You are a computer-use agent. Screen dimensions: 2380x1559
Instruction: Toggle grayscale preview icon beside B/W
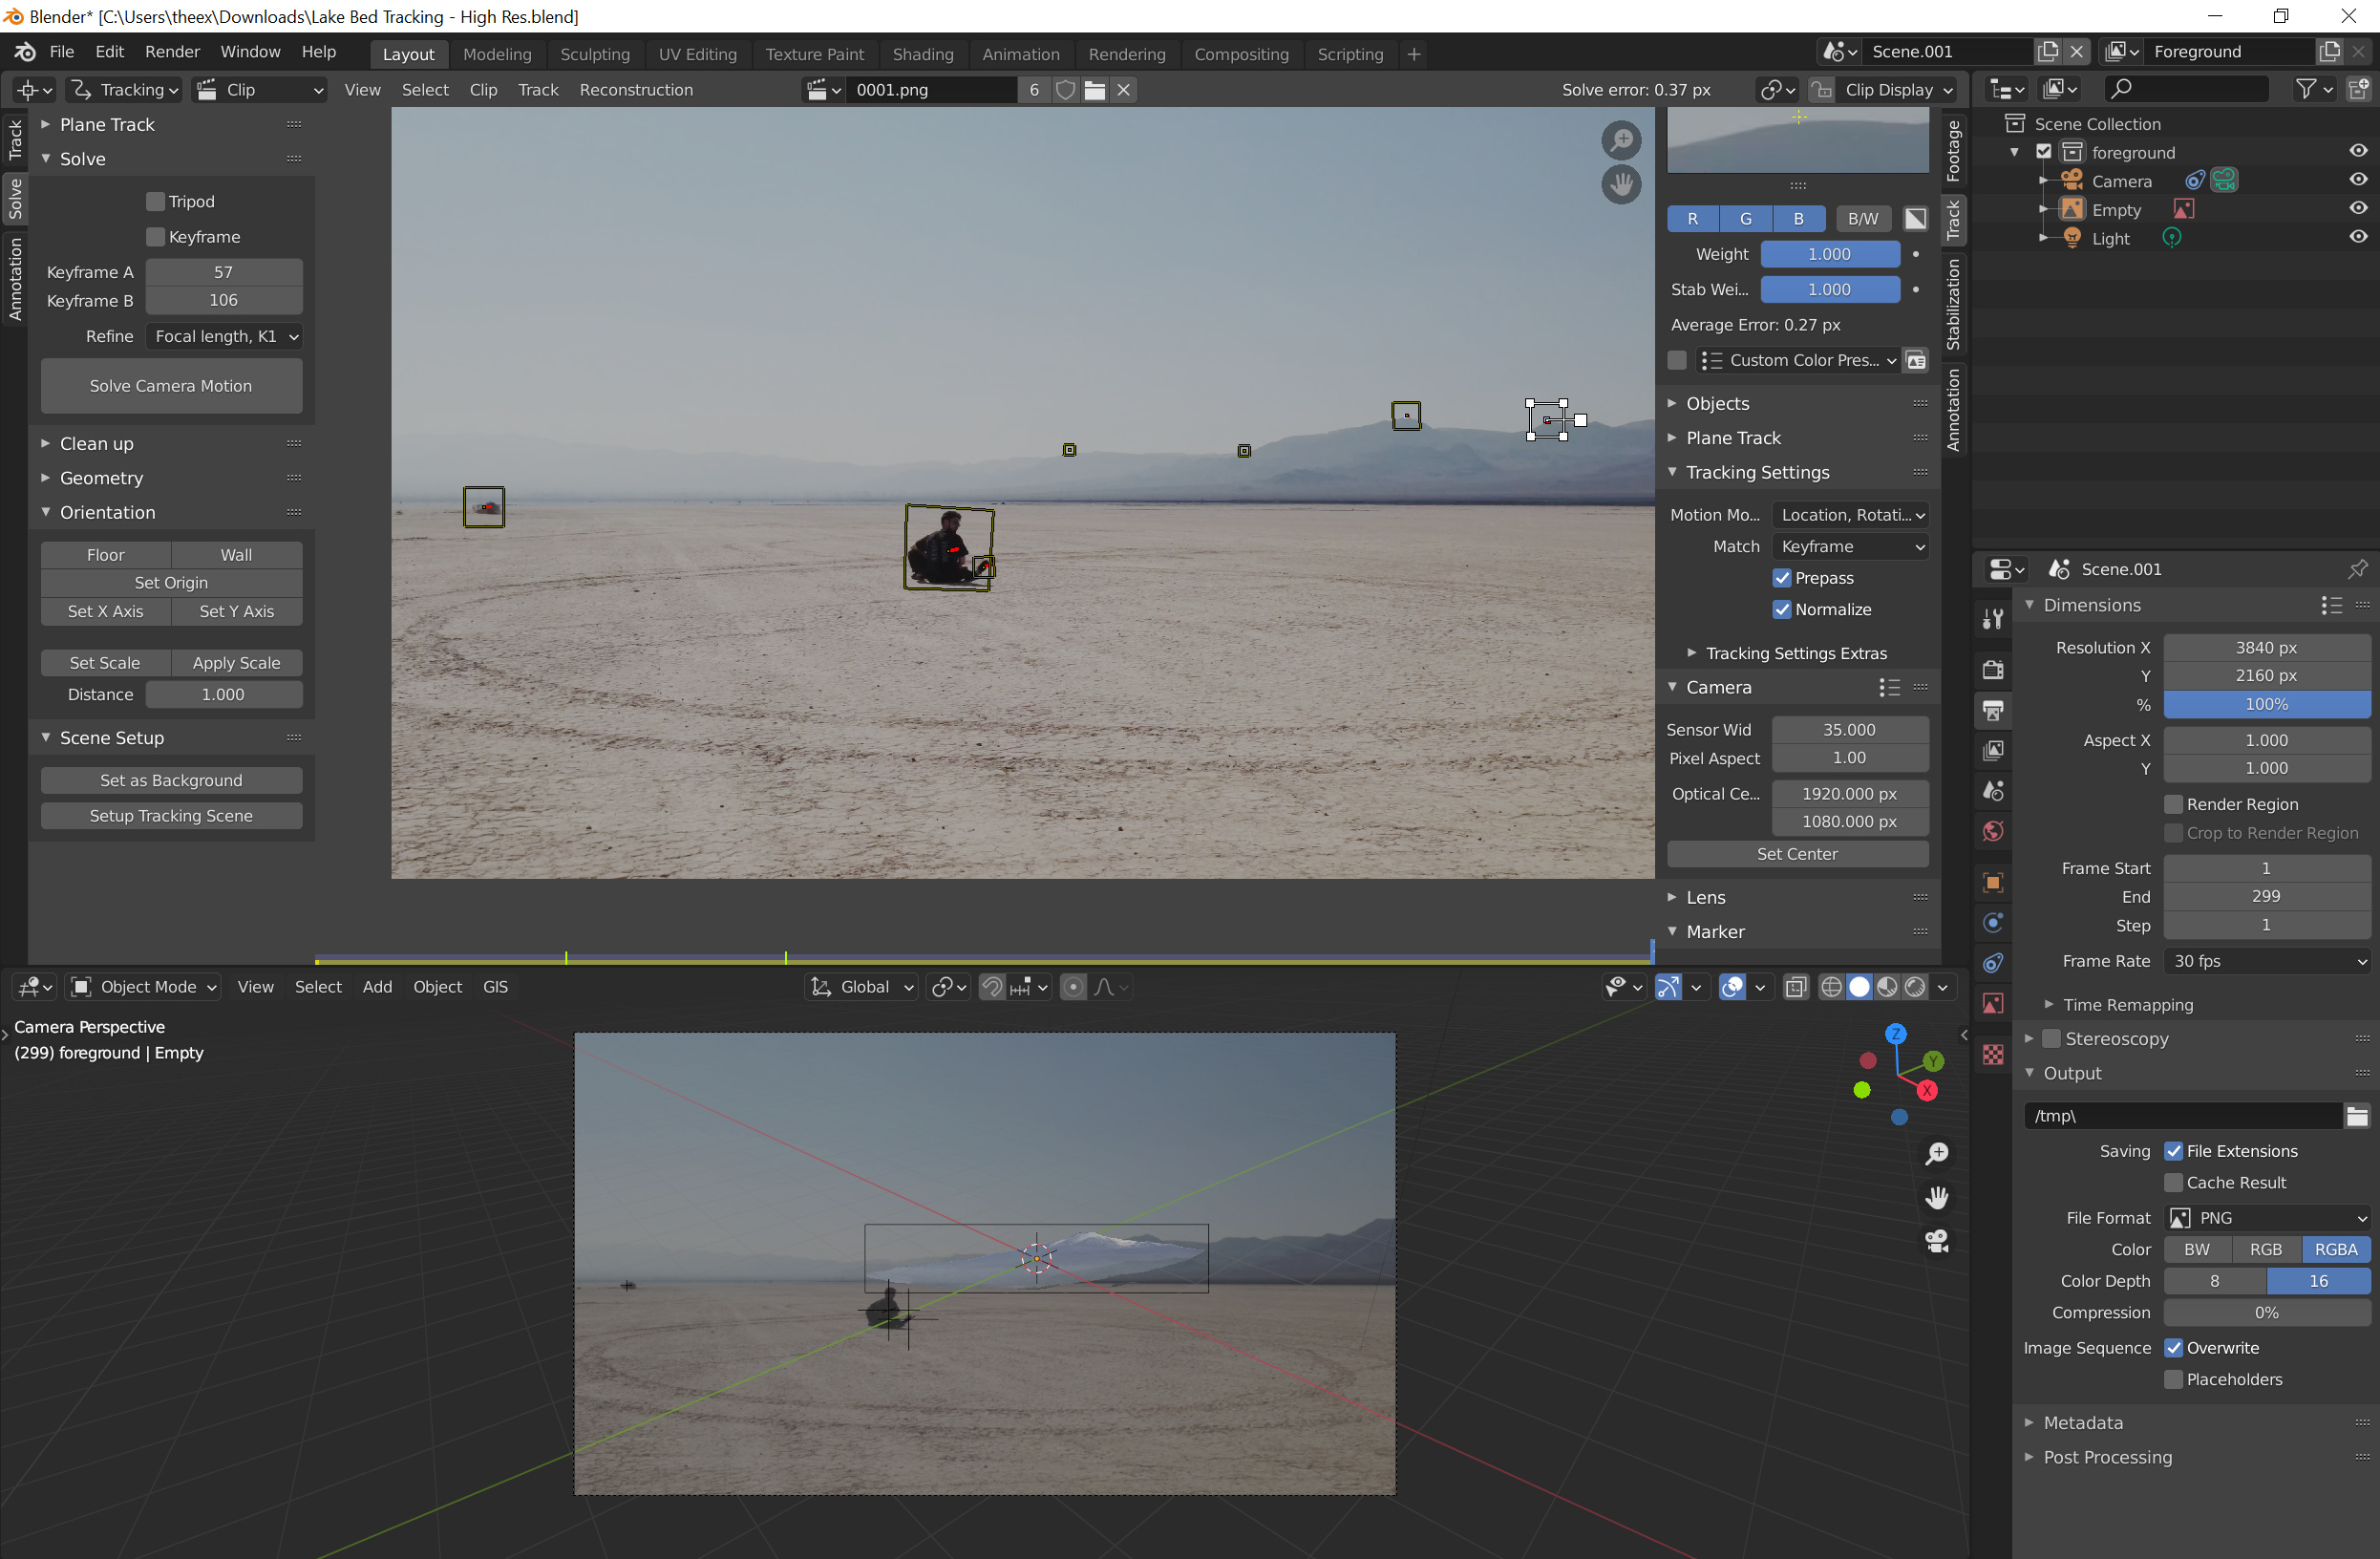[x=1915, y=219]
